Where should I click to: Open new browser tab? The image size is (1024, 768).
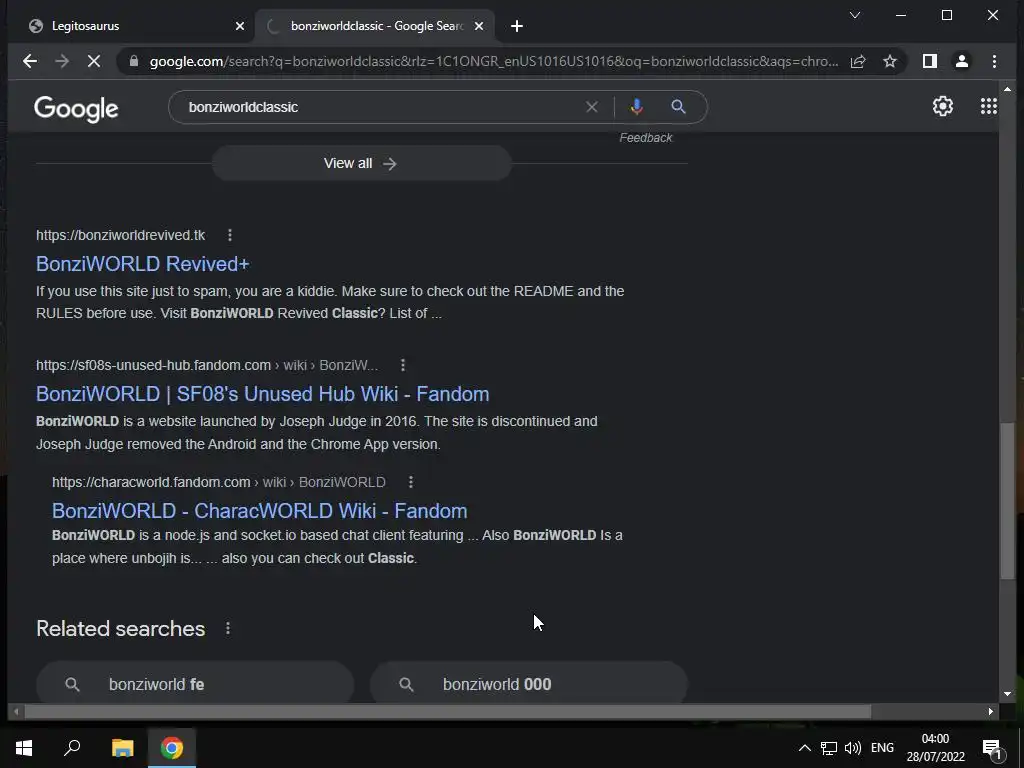[517, 26]
